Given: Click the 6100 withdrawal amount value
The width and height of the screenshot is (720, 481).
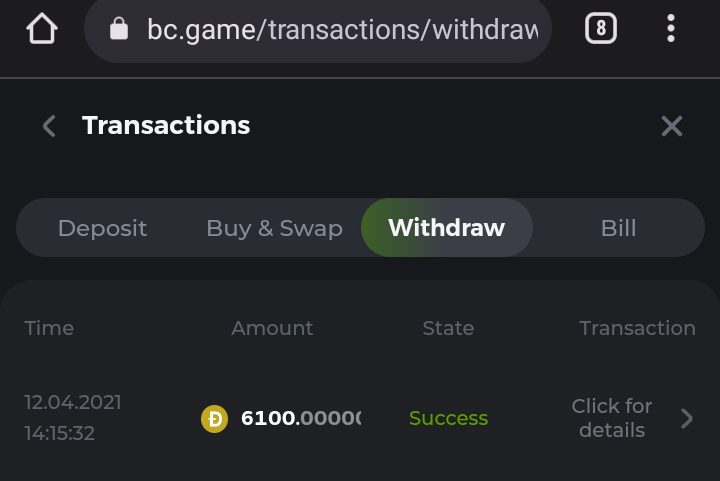Looking at the screenshot, I should (300, 418).
